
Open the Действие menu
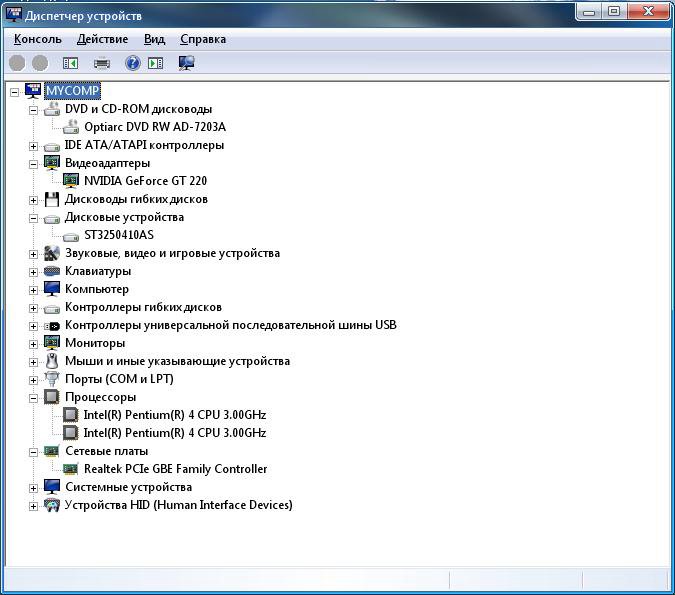[x=102, y=39]
